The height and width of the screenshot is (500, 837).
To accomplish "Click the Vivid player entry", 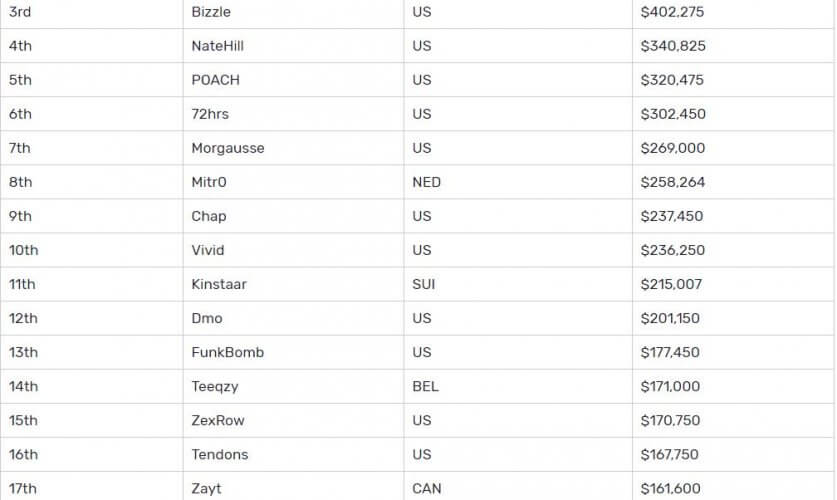I will [208, 250].
